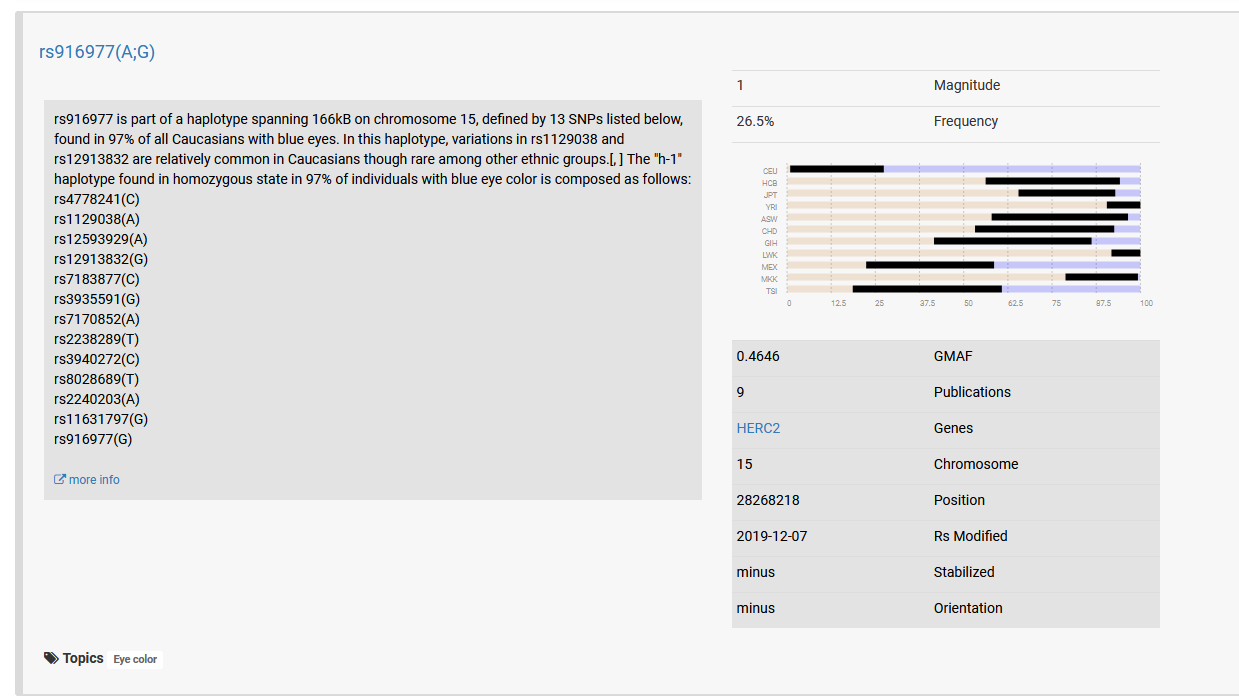Image resolution: width=1239 pixels, height=700 pixels.
Task: Click the Magnitude label
Action: 967,85
